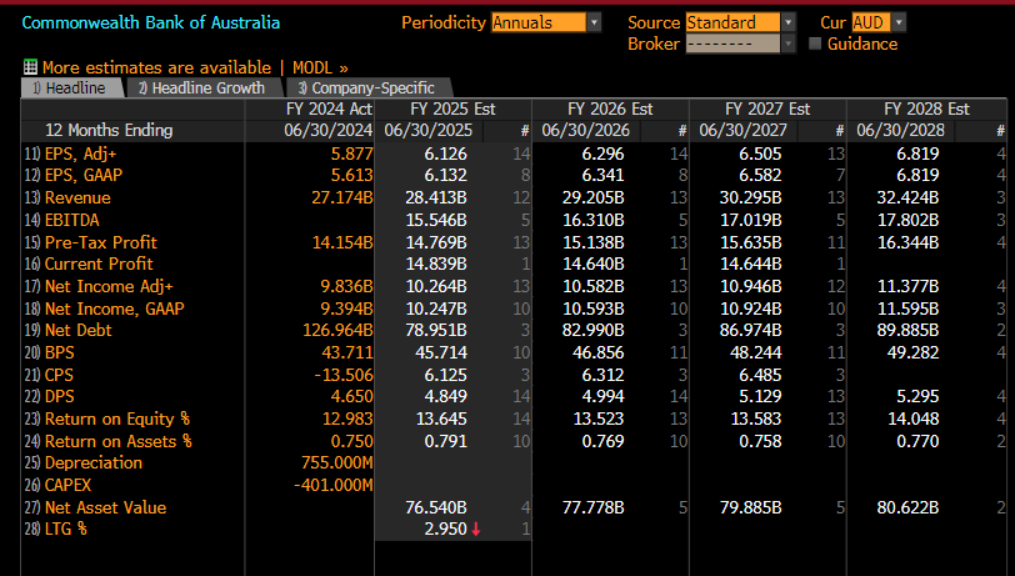1015x576 pixels.
Task: Select the EPS, Adj+ row label
Action: pos(80,154)
